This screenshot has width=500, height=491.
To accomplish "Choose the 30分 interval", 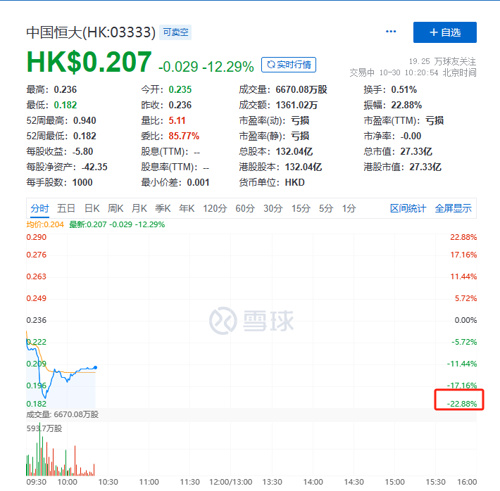I will pos(273,209).
